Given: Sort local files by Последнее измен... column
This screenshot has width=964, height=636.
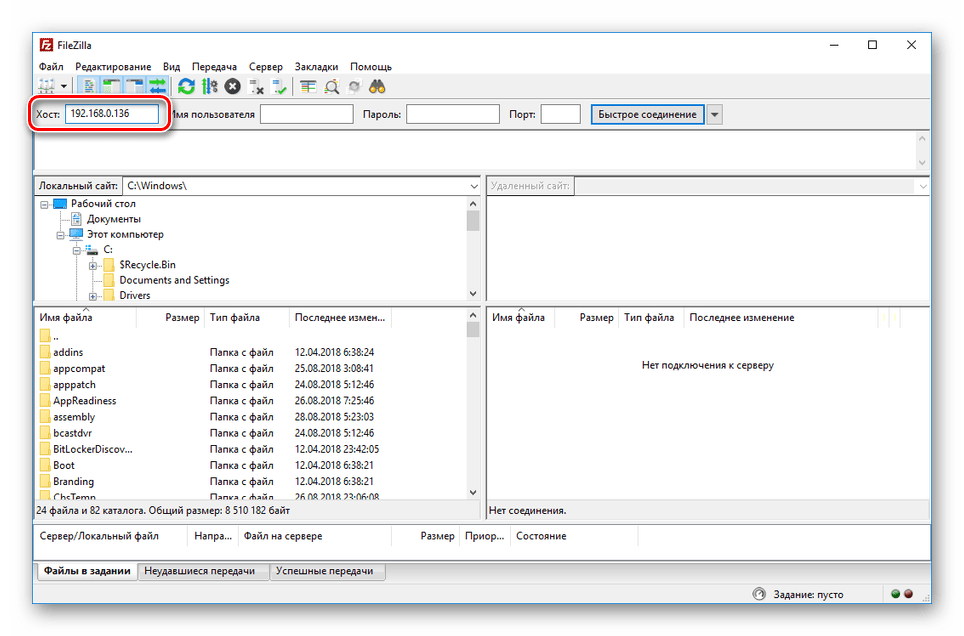Looking at the screenshot, I should click(x=340, y=317).
